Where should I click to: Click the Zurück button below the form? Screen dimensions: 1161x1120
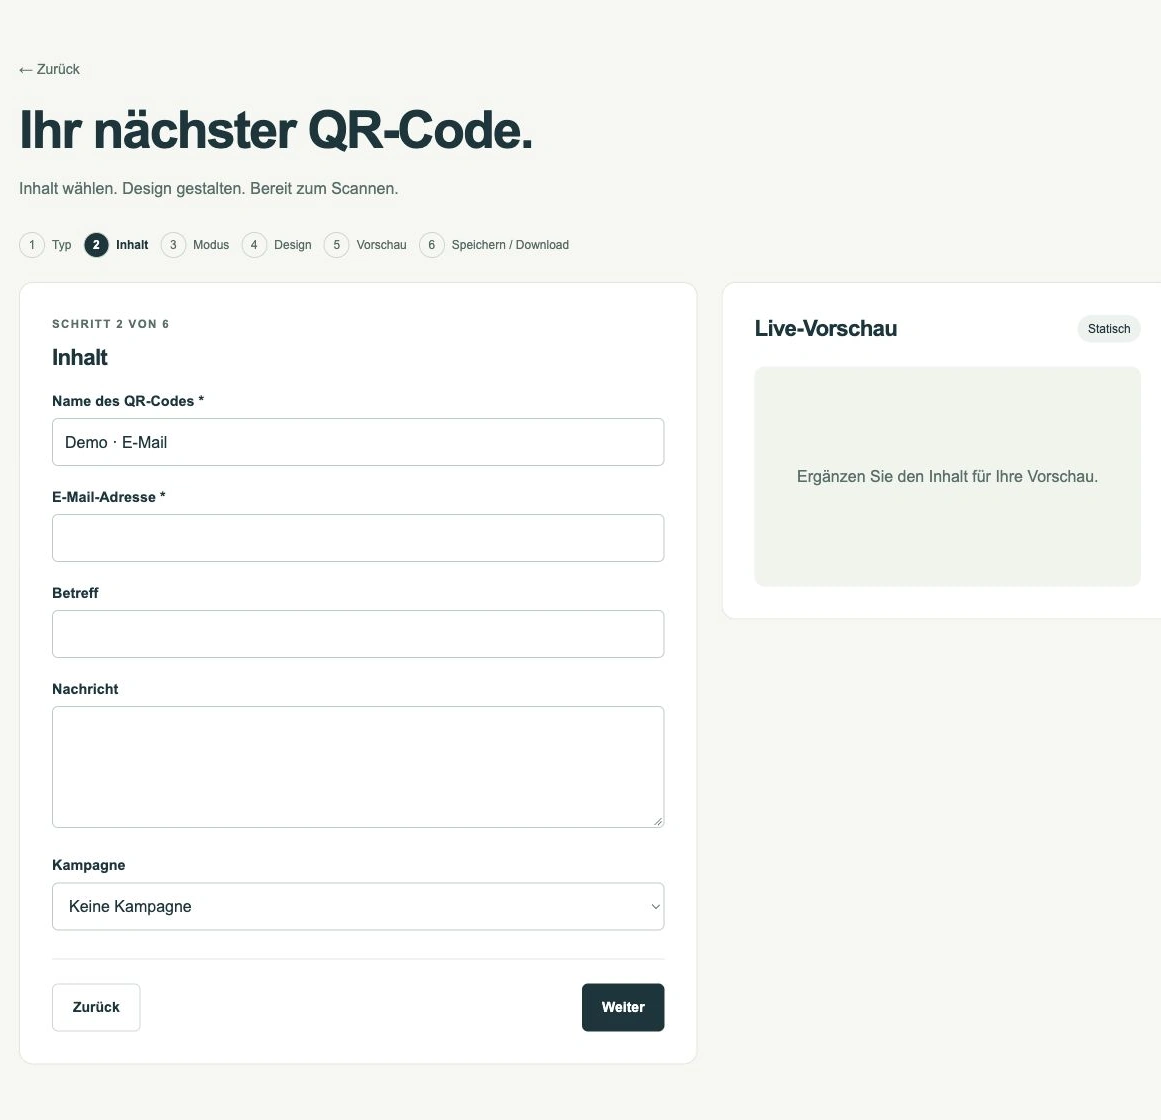(x=96, y=1007)
